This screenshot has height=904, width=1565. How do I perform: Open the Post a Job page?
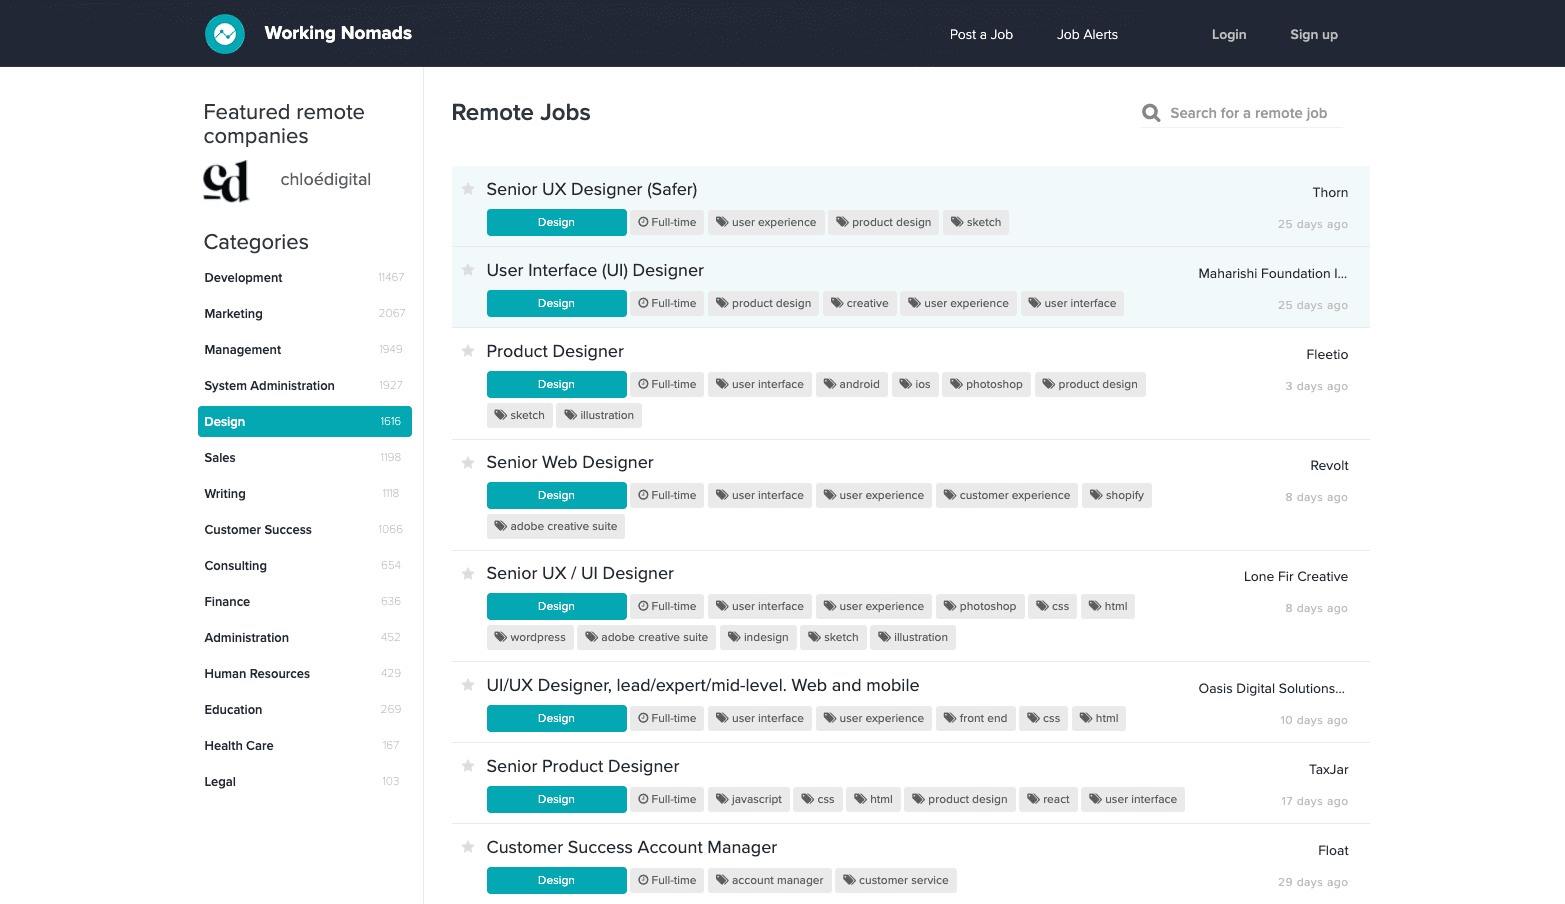(x=980, y=34)
